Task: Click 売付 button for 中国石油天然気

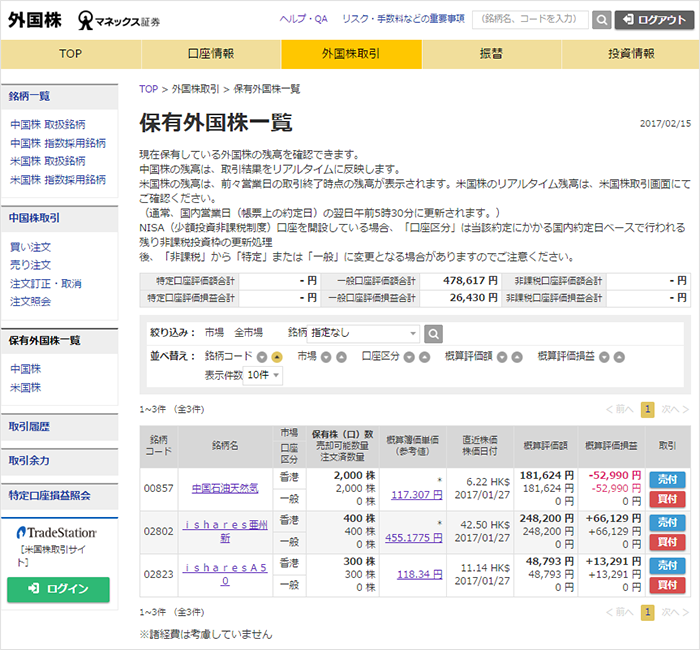Action: tap(666, 479)
